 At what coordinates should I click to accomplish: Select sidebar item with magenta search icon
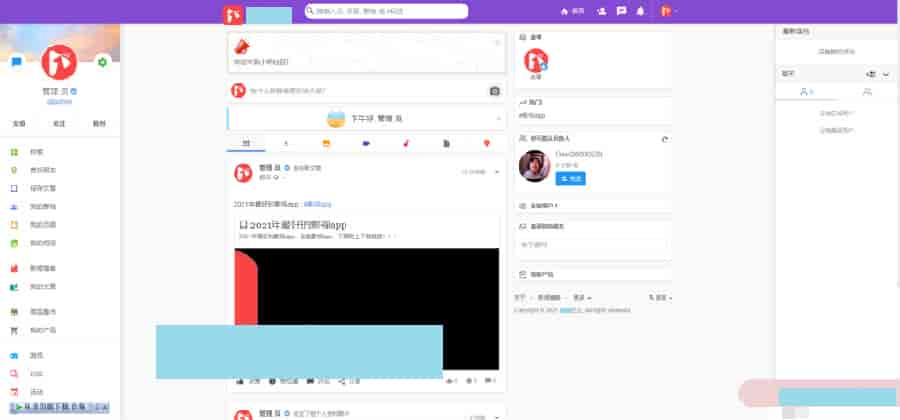coord(59,374)
